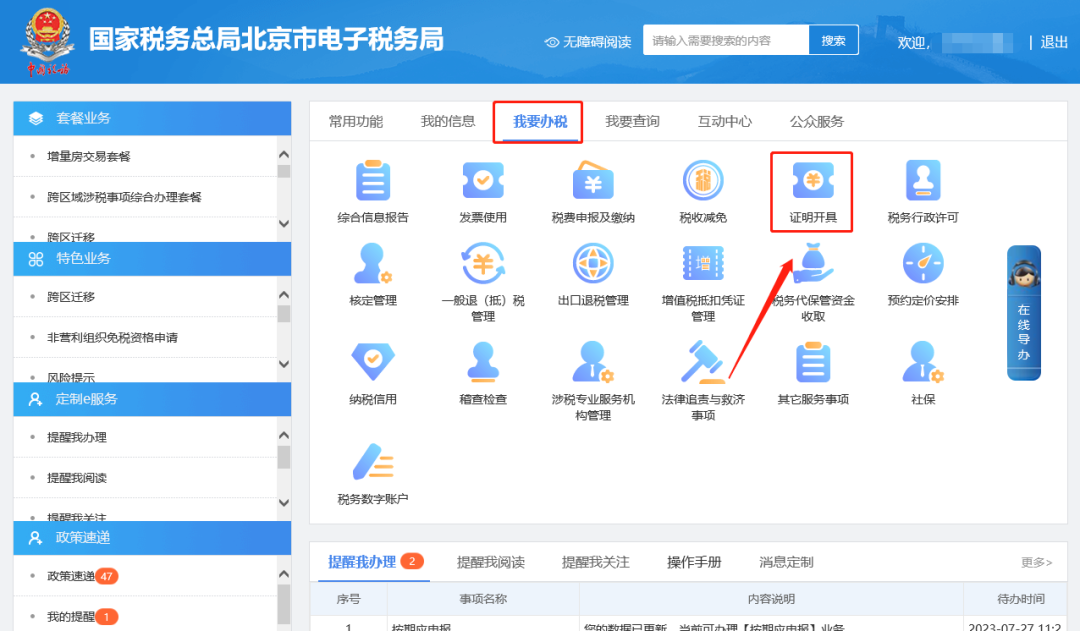Click the 特色业务 list scrollbar thumb
This screenshot has height=631, width=1080.
point(284,313)
